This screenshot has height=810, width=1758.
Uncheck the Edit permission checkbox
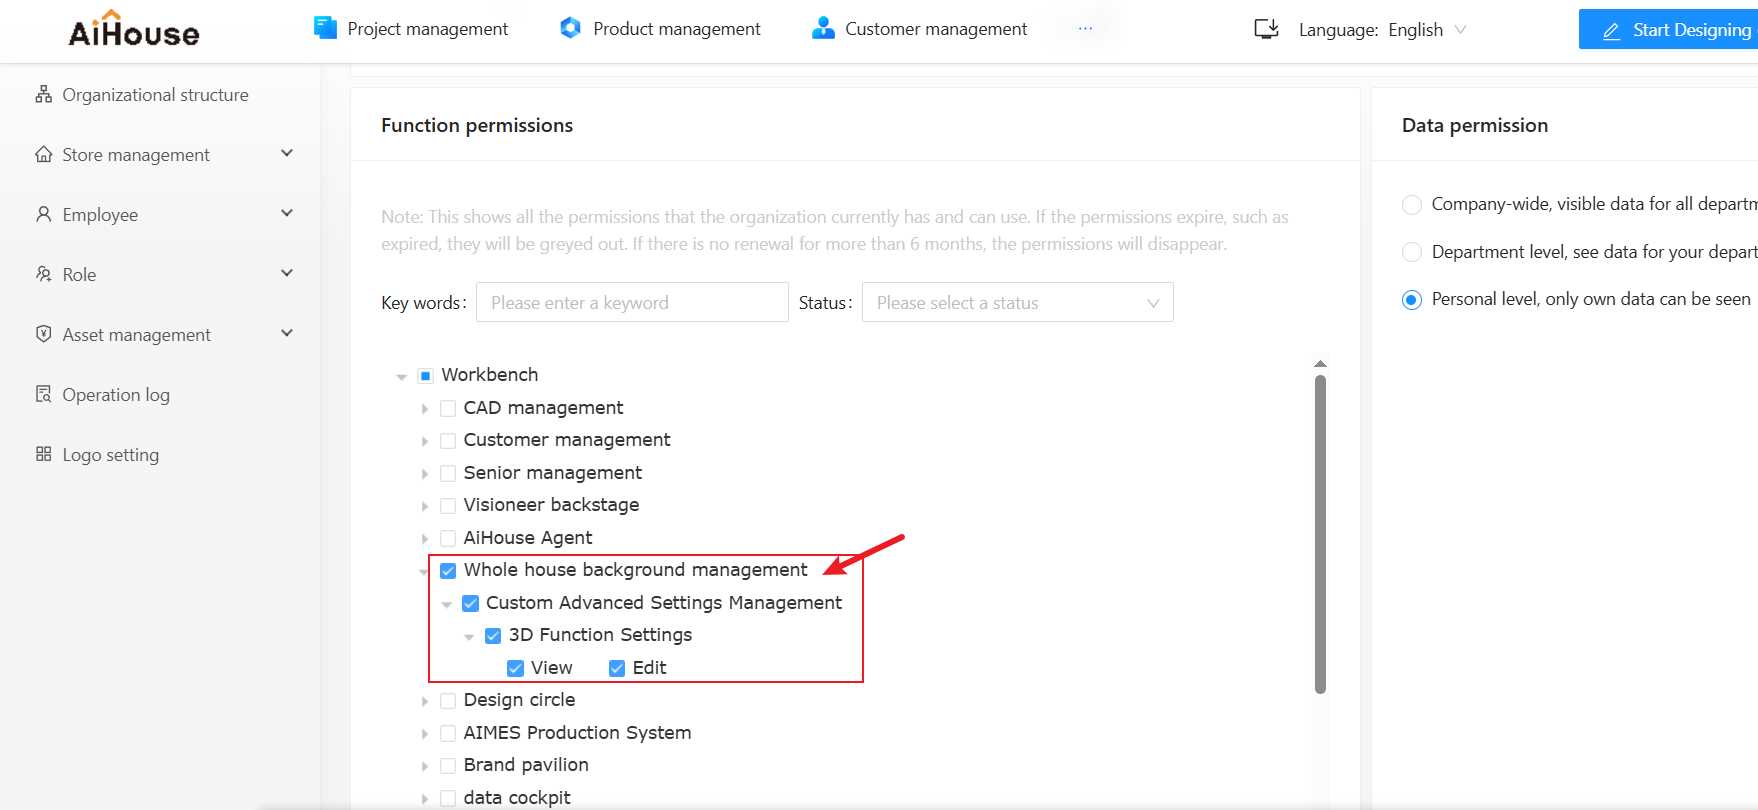(x=617, y=668)
